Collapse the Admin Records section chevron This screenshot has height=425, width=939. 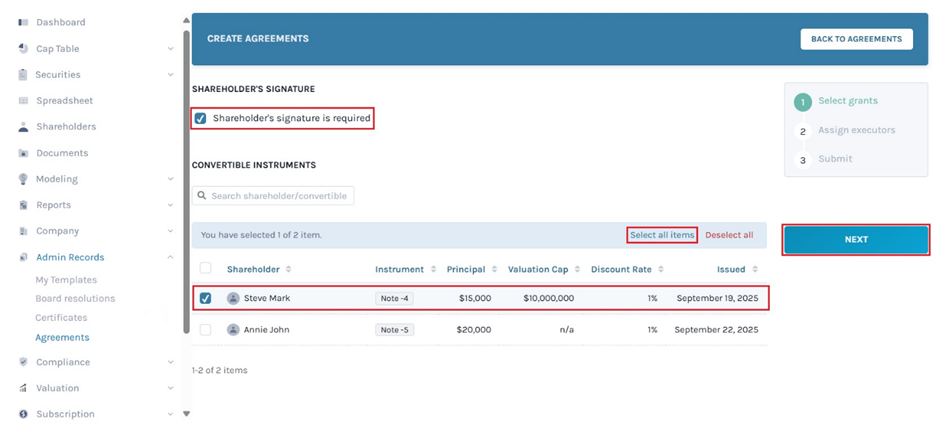(171, 257)
